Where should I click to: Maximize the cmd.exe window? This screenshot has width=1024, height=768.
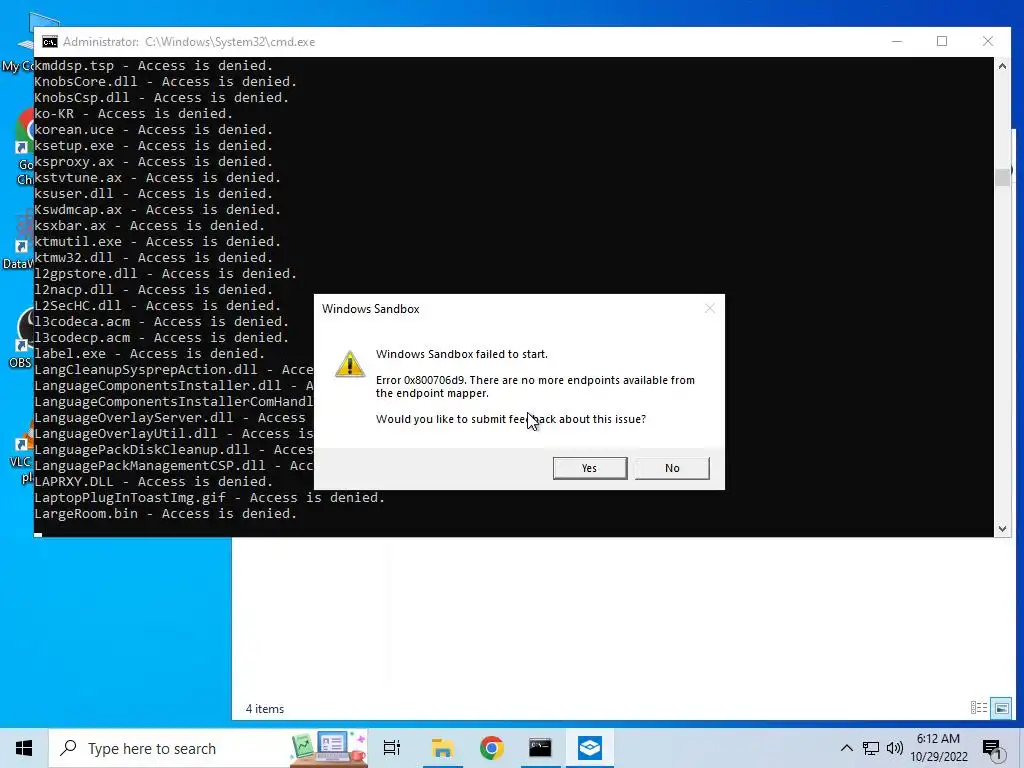tap(942, 41)
